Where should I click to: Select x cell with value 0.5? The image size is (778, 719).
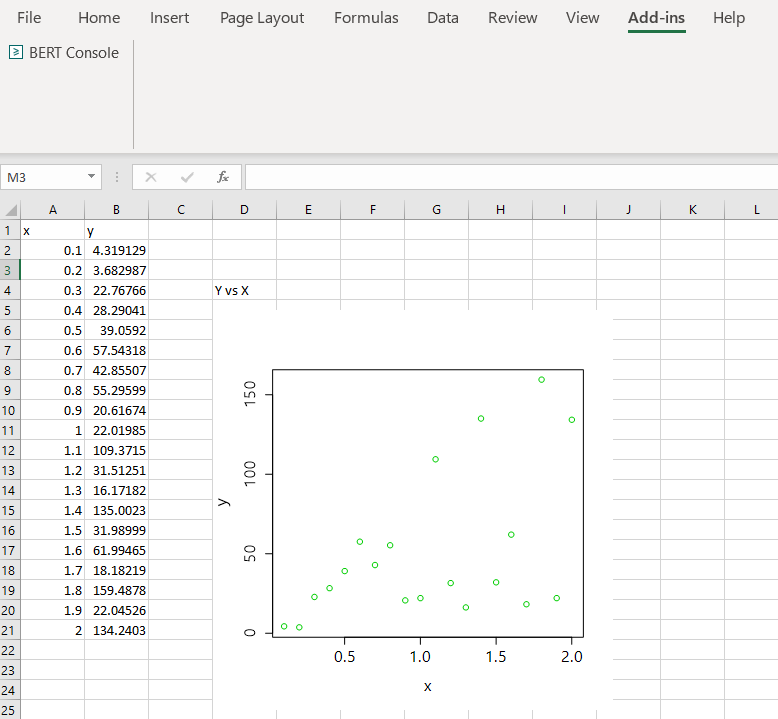click(53, 330)
